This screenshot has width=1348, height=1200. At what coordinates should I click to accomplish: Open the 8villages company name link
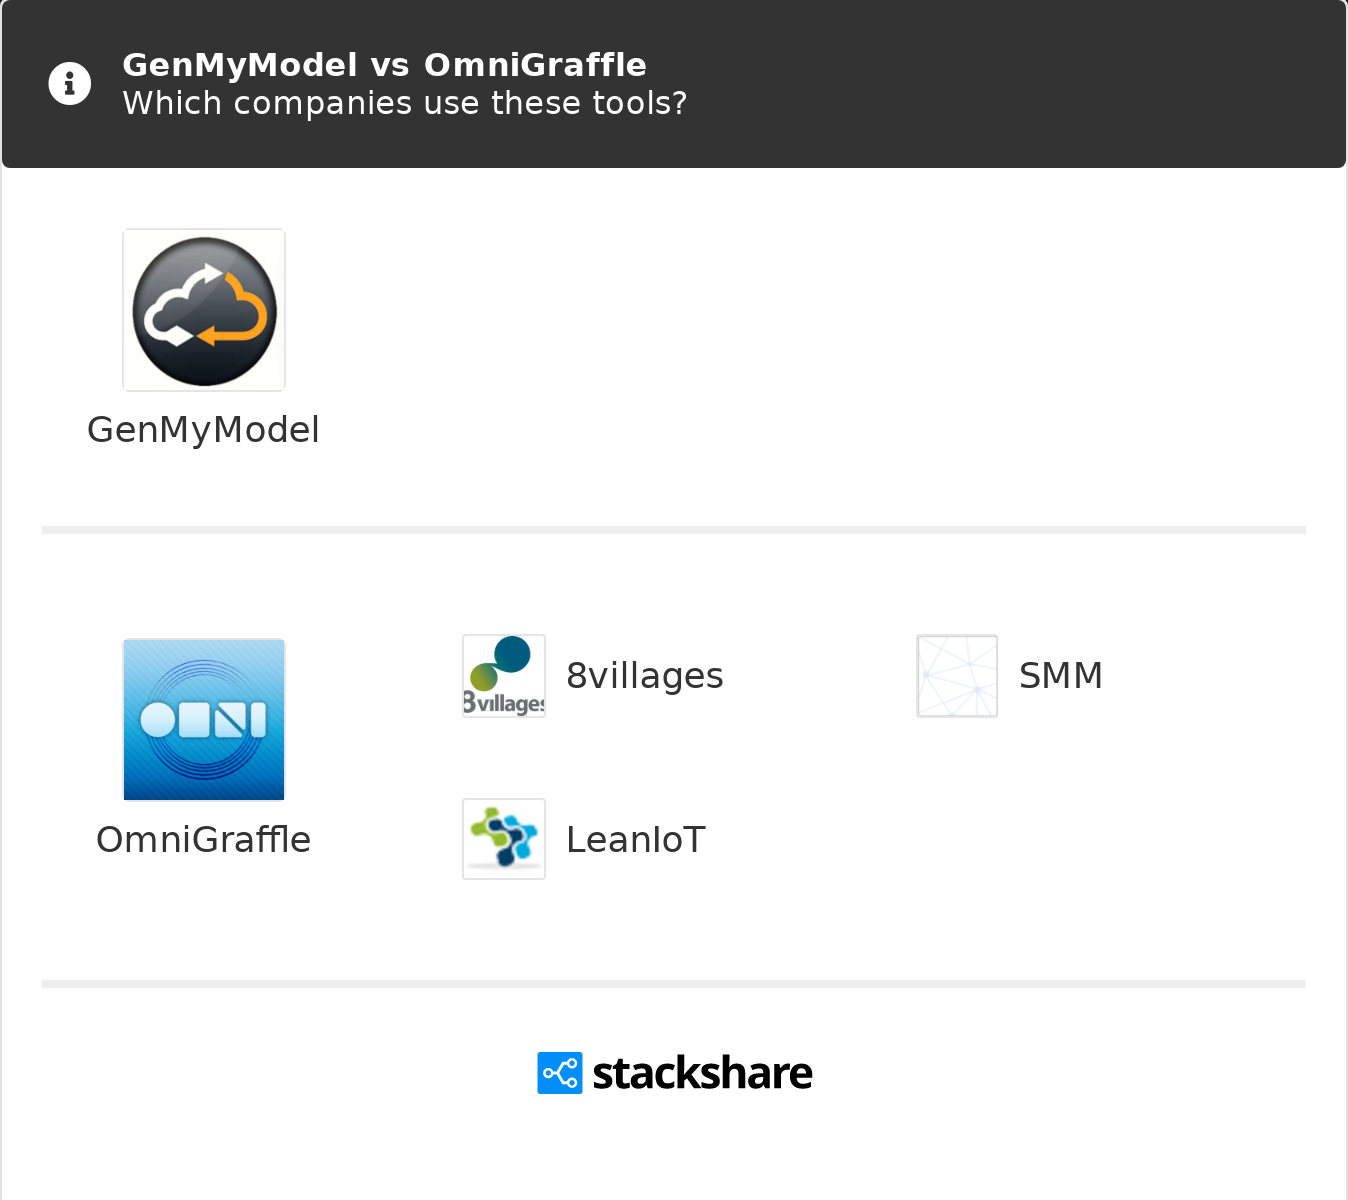(x=645, y=676)
